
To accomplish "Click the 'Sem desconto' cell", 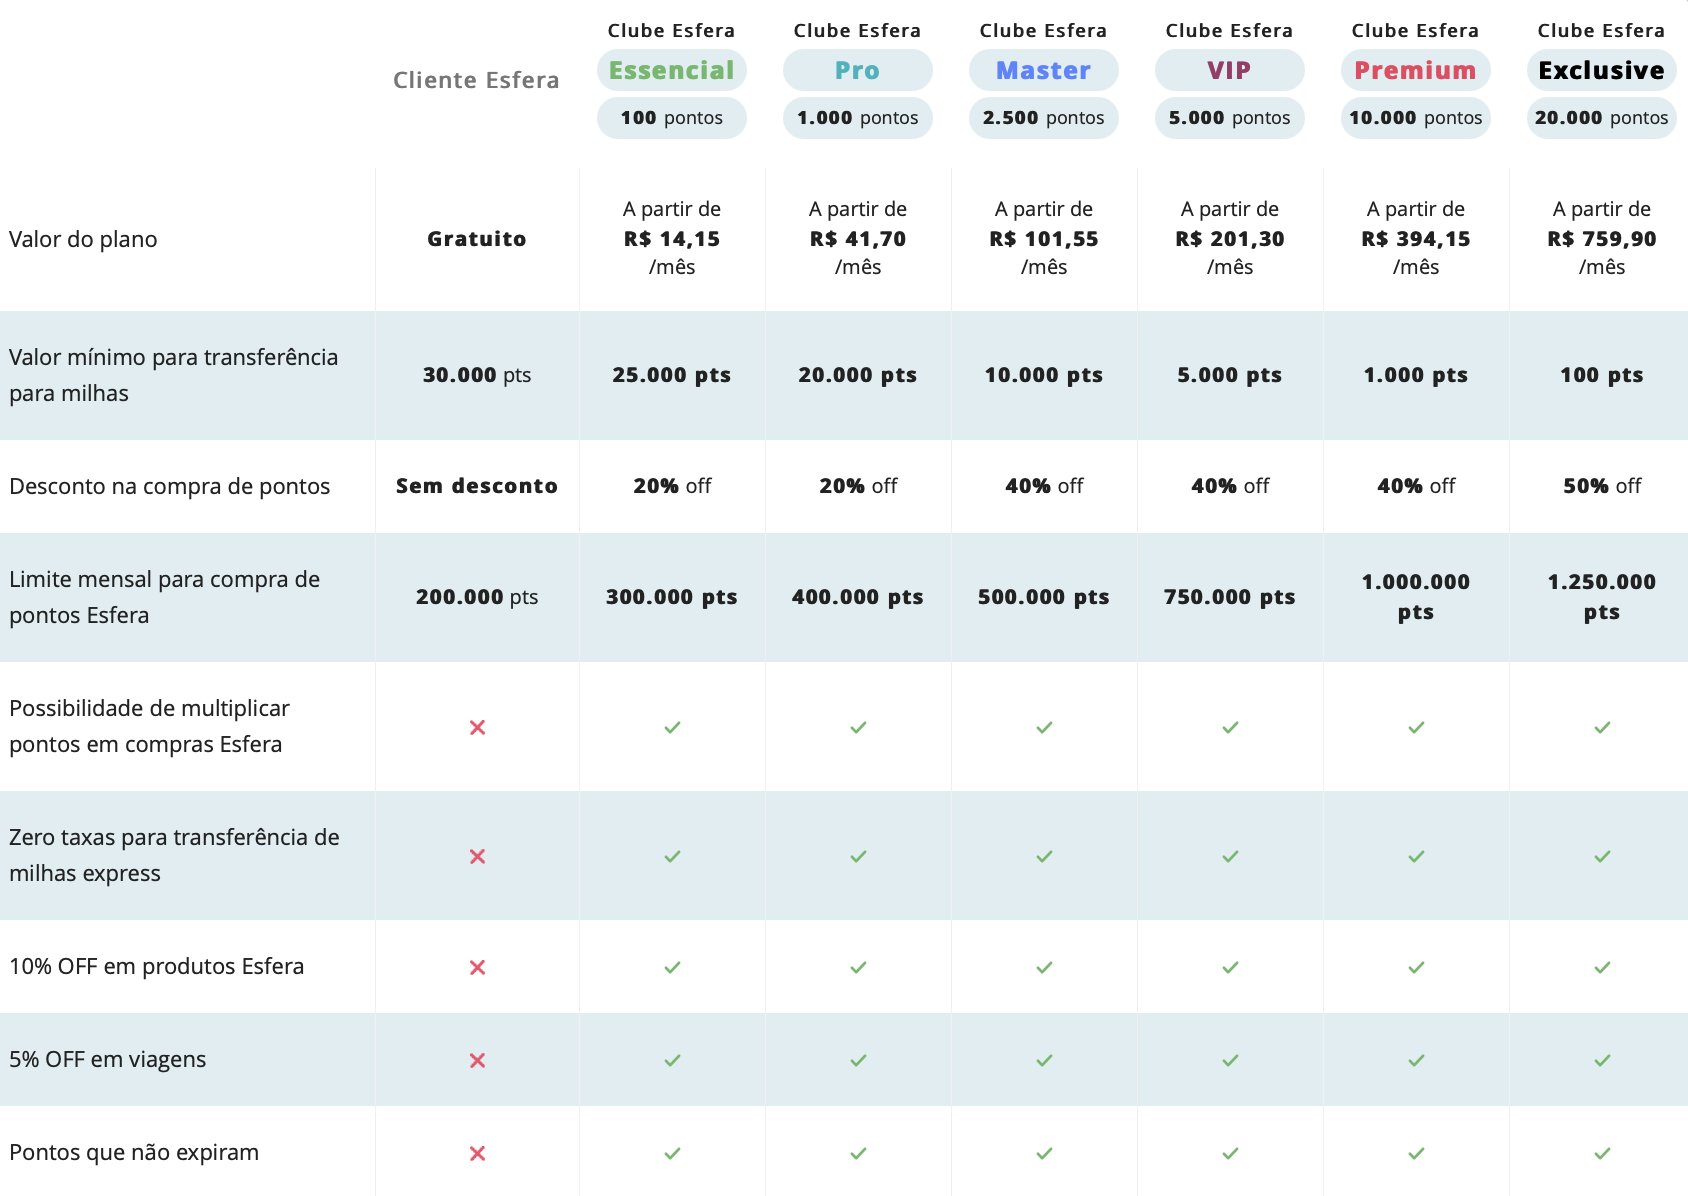I will point(477,486).
